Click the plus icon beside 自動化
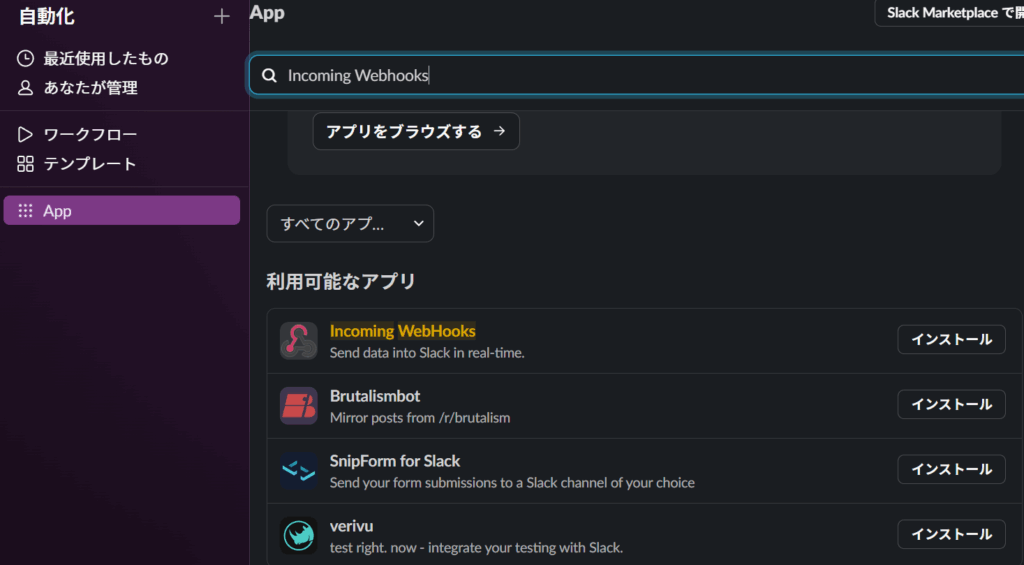 [x=221, y=17]
